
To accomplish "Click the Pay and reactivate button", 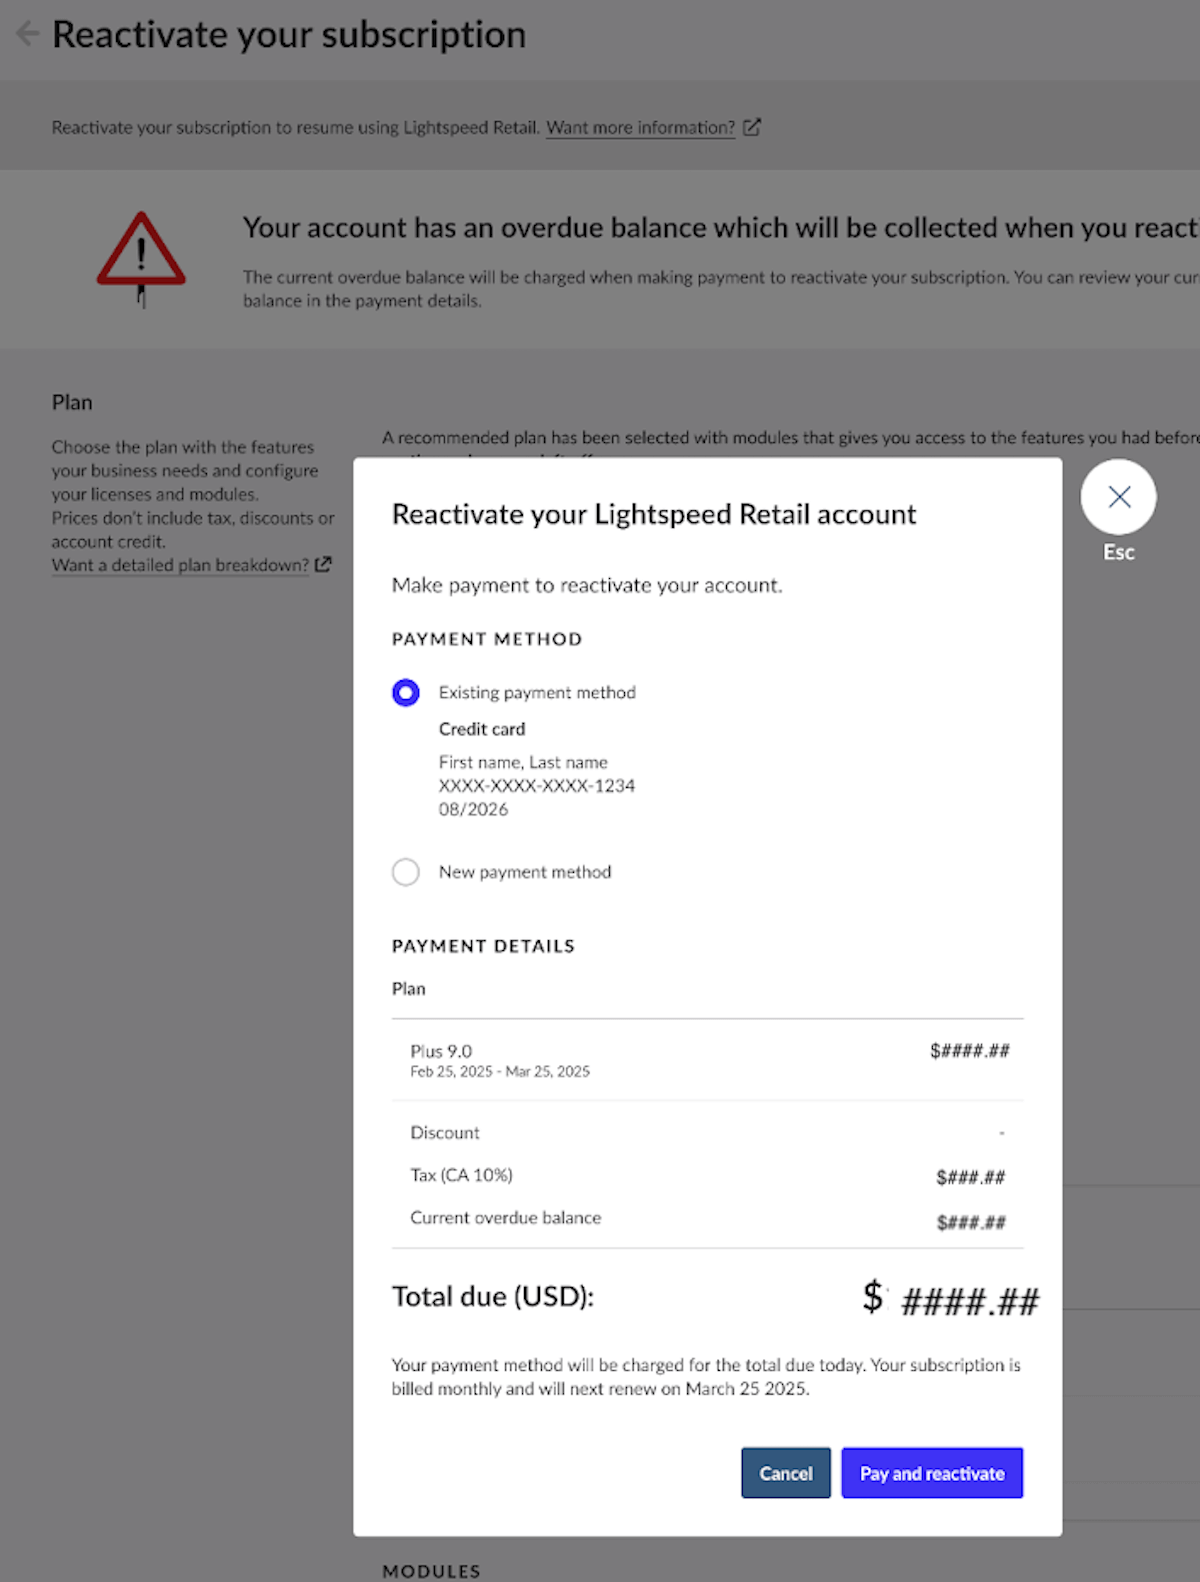I will 931,1473.
